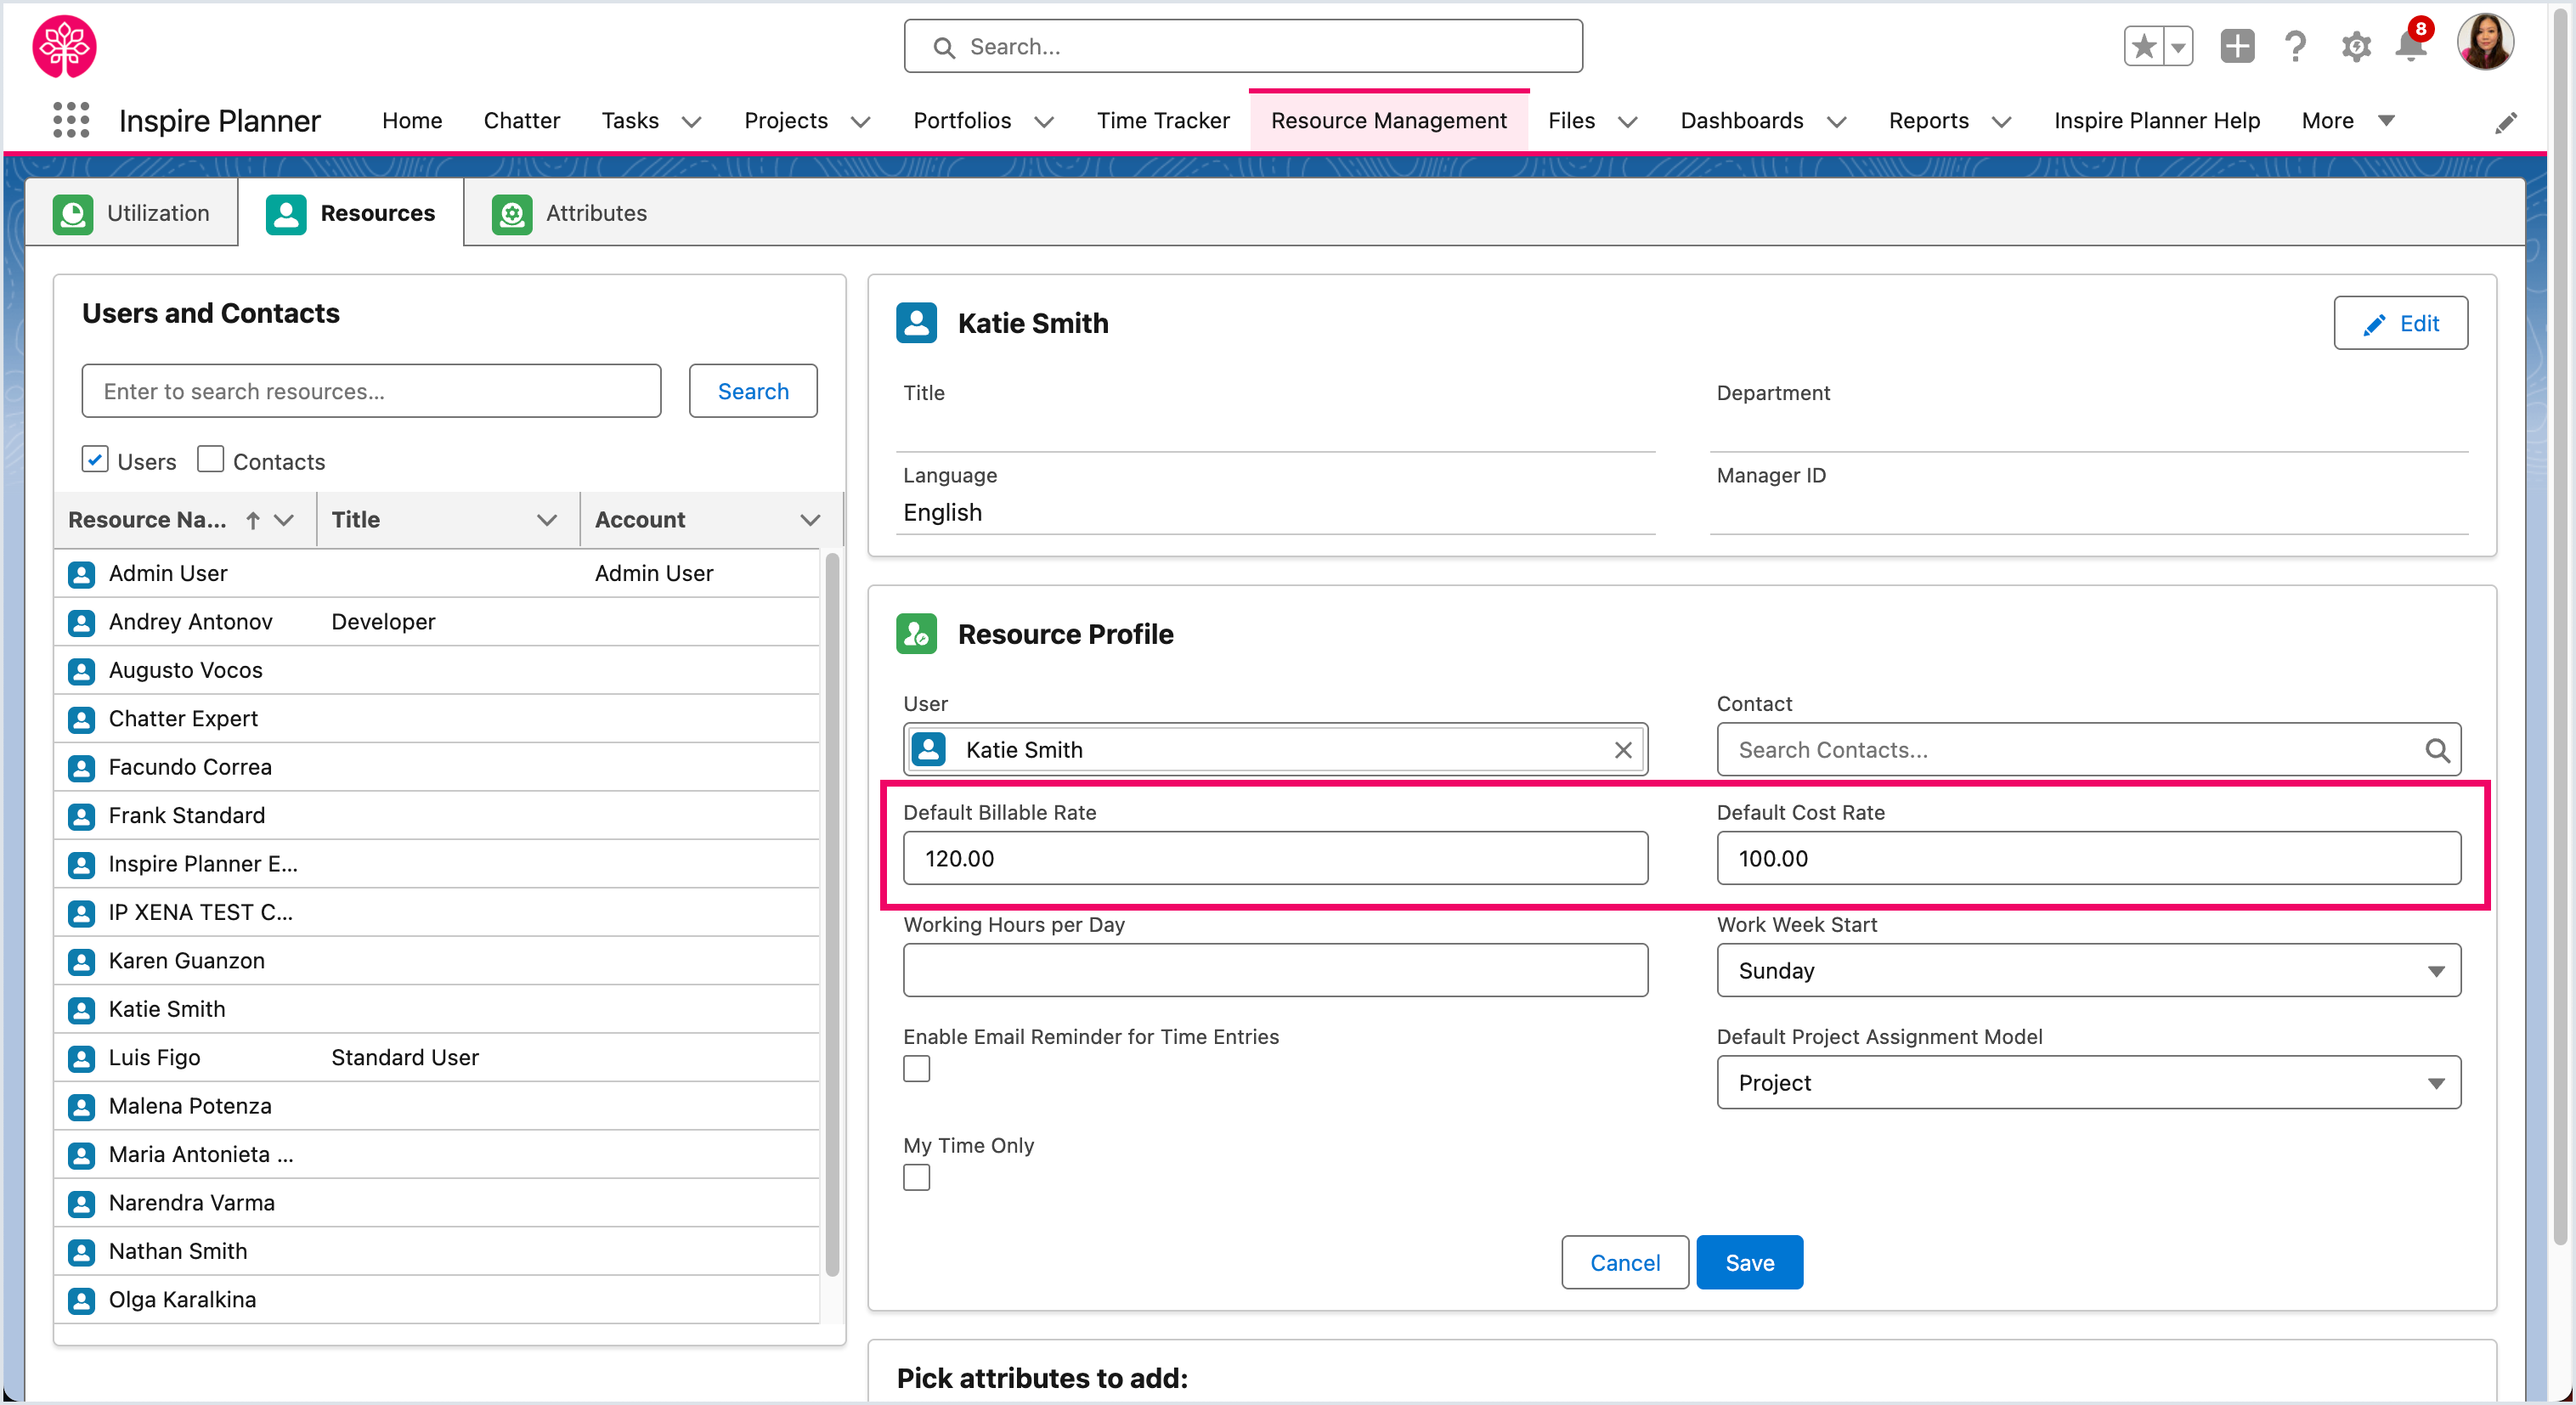Expand the Files menu chevron
Image resolution: width=2576 pixels, height=1405 pixels.
tap(1628, 122)
